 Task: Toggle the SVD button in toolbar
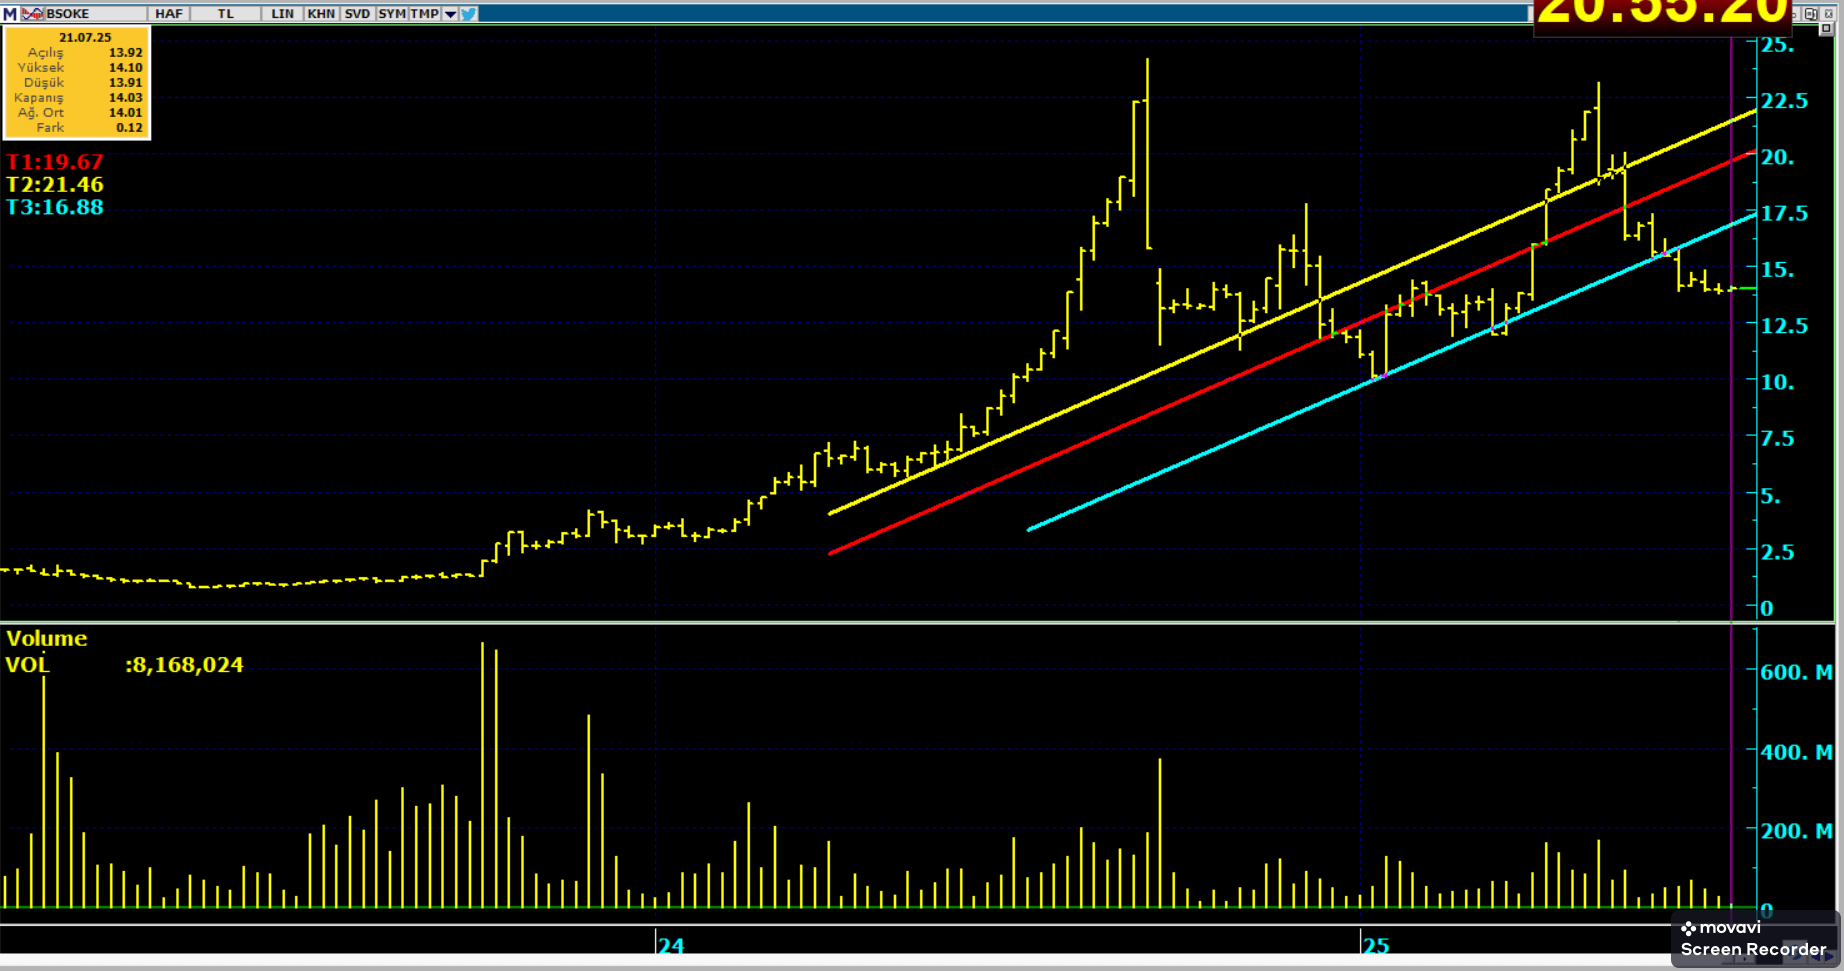[357, 14]
